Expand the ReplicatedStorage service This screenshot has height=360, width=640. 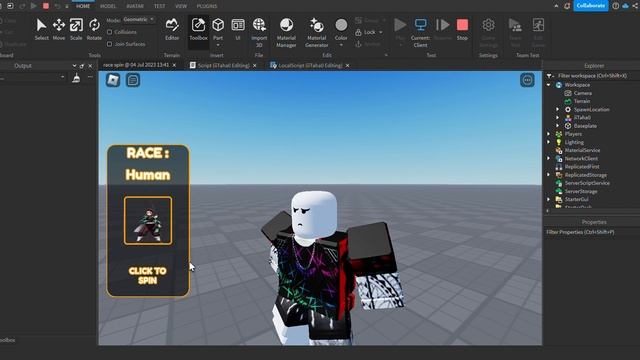(549, 175)
